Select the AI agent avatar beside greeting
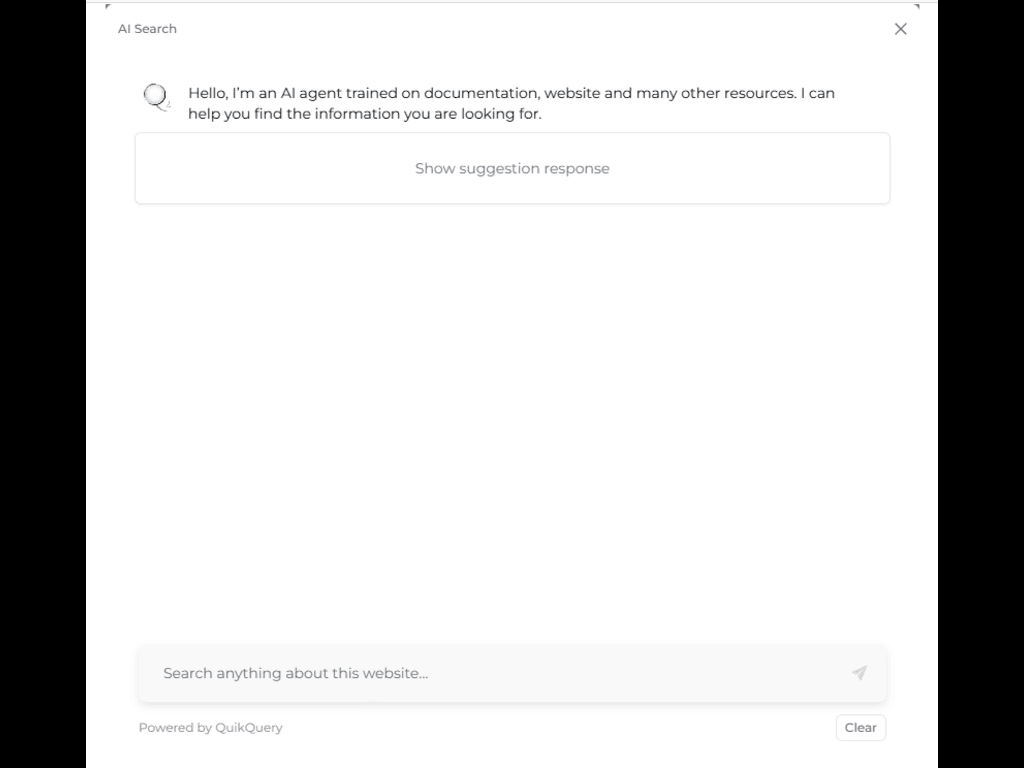 pyautogui.click(x=157, y=97)
